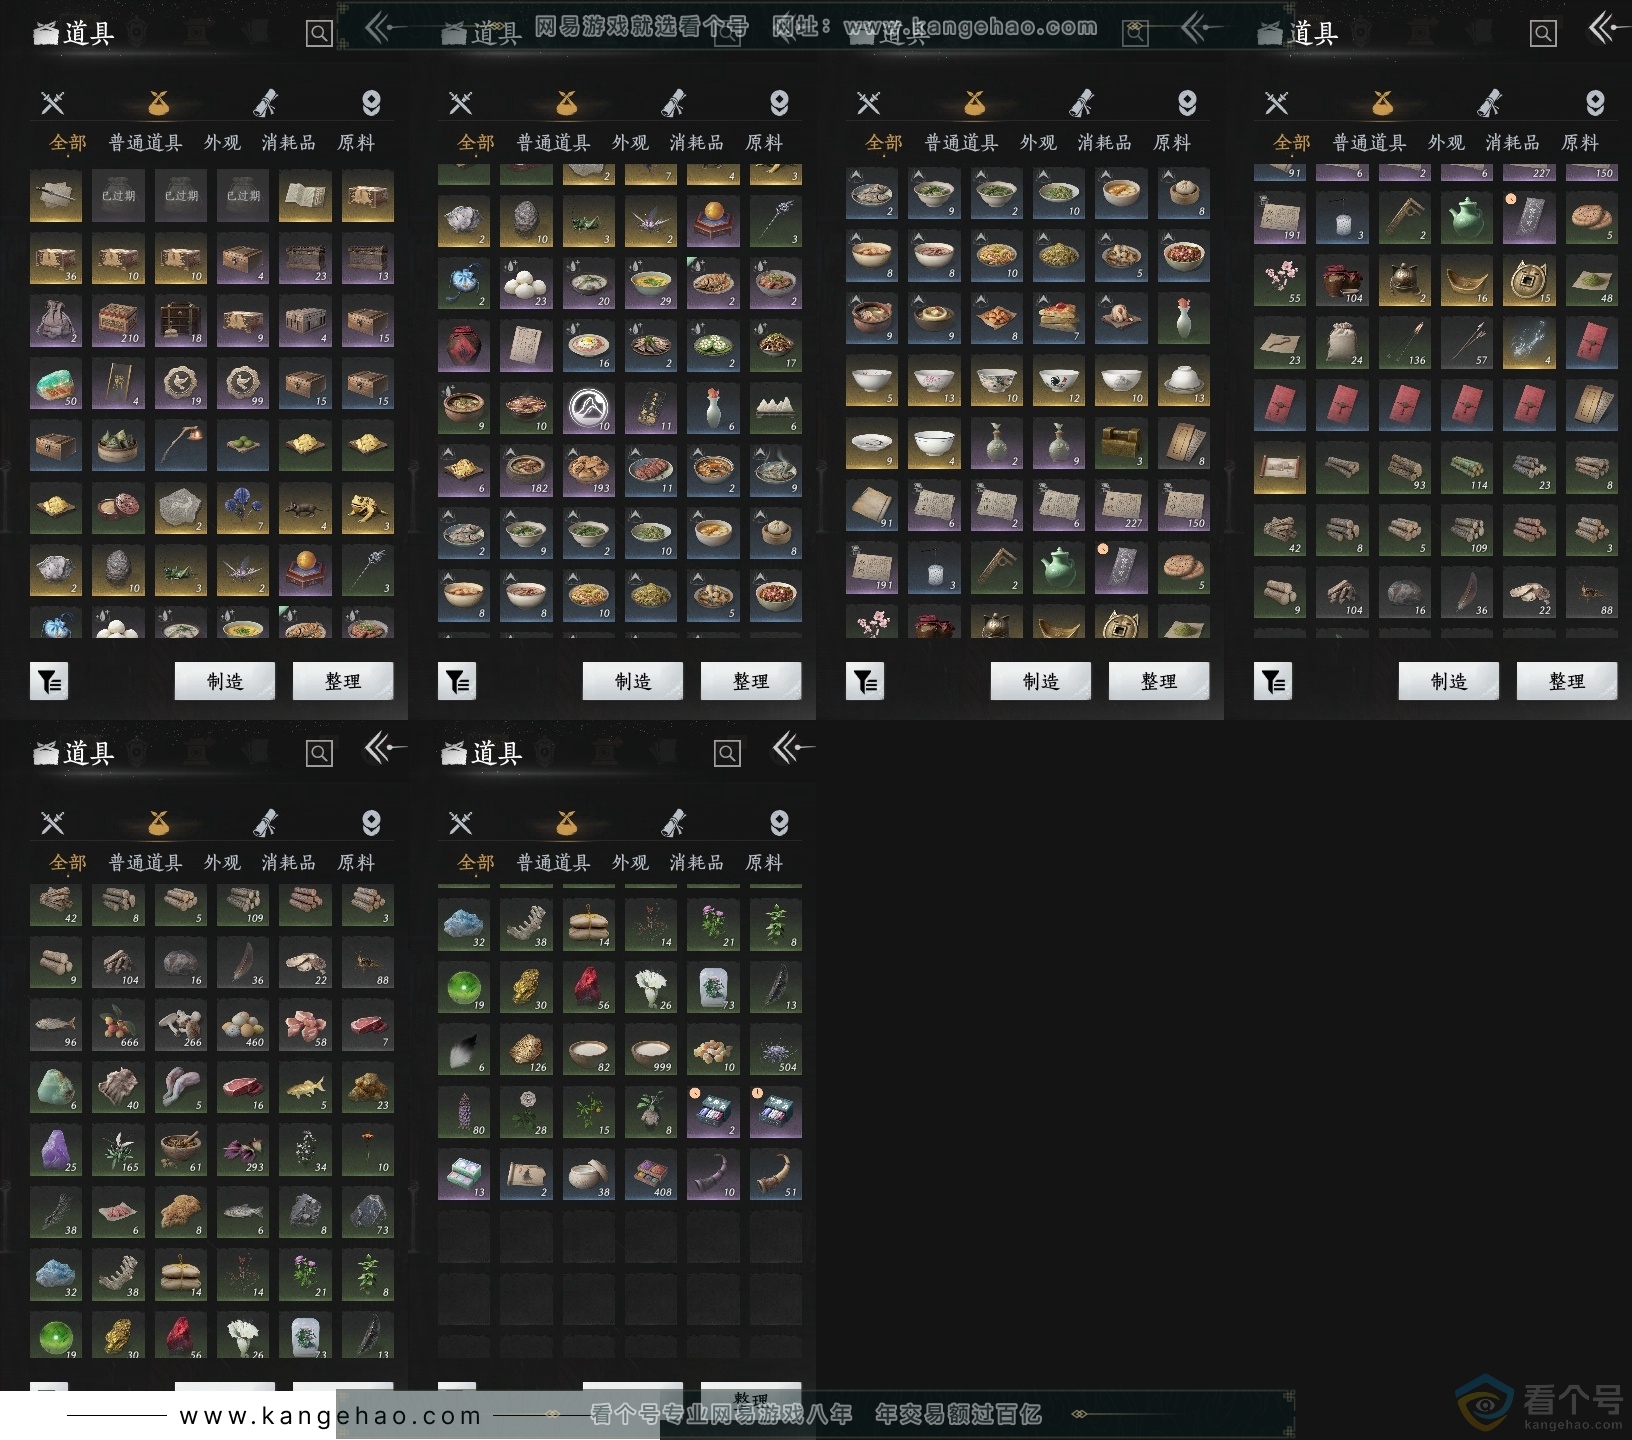Image resolution: width=1632 pixels, height=1440 pixels.
Task: Click 整理 button in third top panel
Action: 1159,681
